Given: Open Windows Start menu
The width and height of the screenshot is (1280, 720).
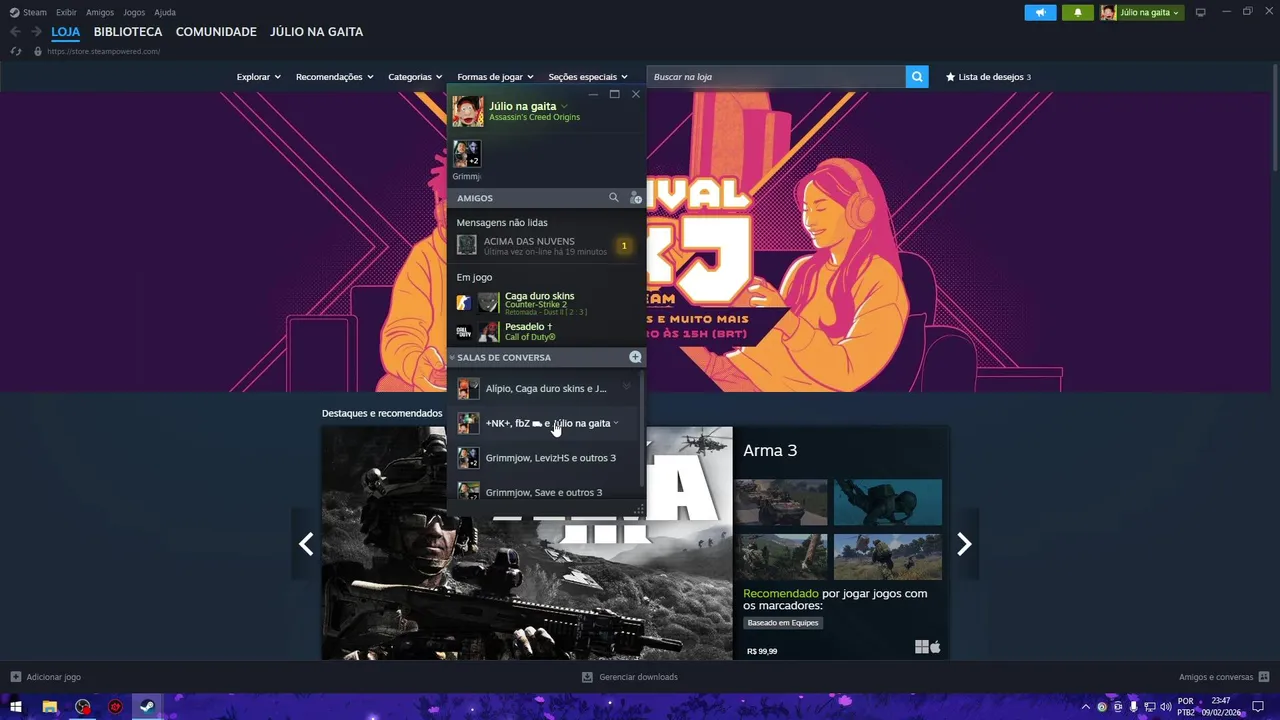Looking at the screenshot, I should [x=16, y=707].
